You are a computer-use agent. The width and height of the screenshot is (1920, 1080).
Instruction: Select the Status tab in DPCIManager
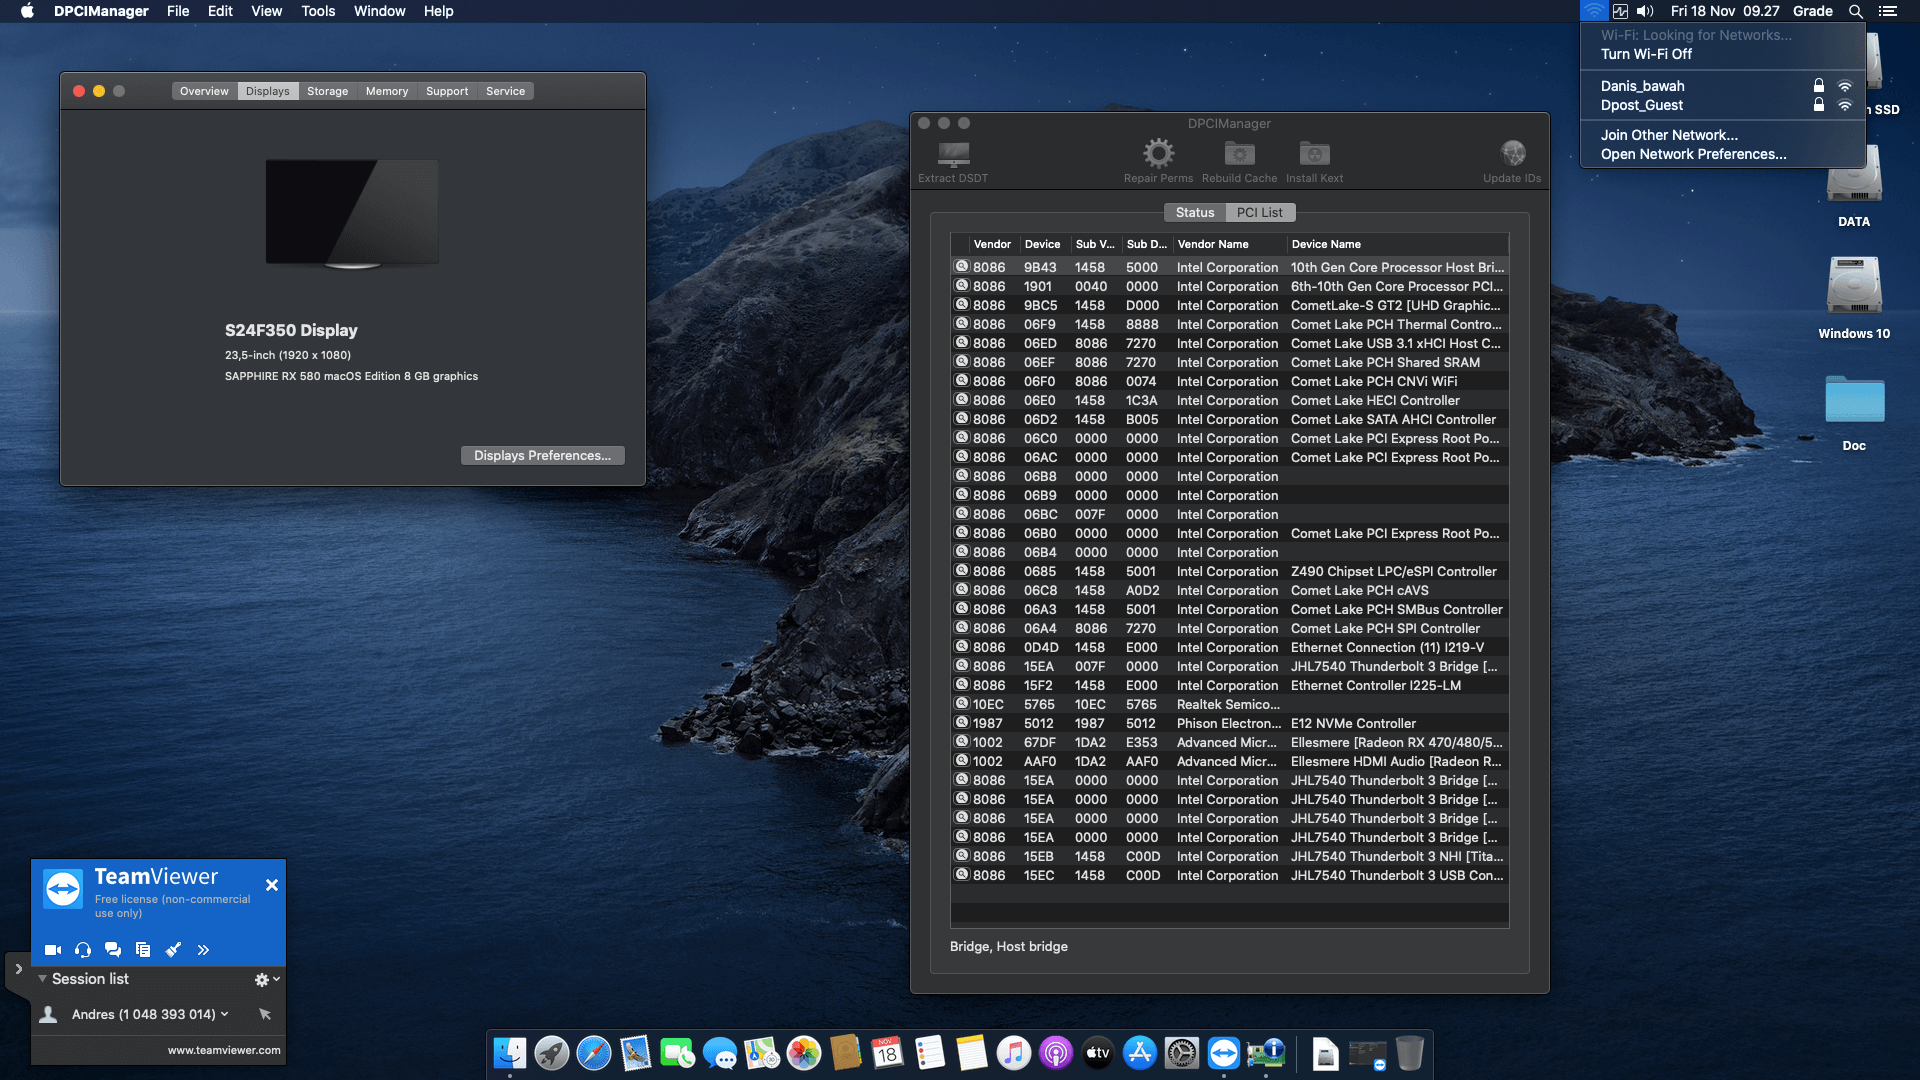[1195, 213]
